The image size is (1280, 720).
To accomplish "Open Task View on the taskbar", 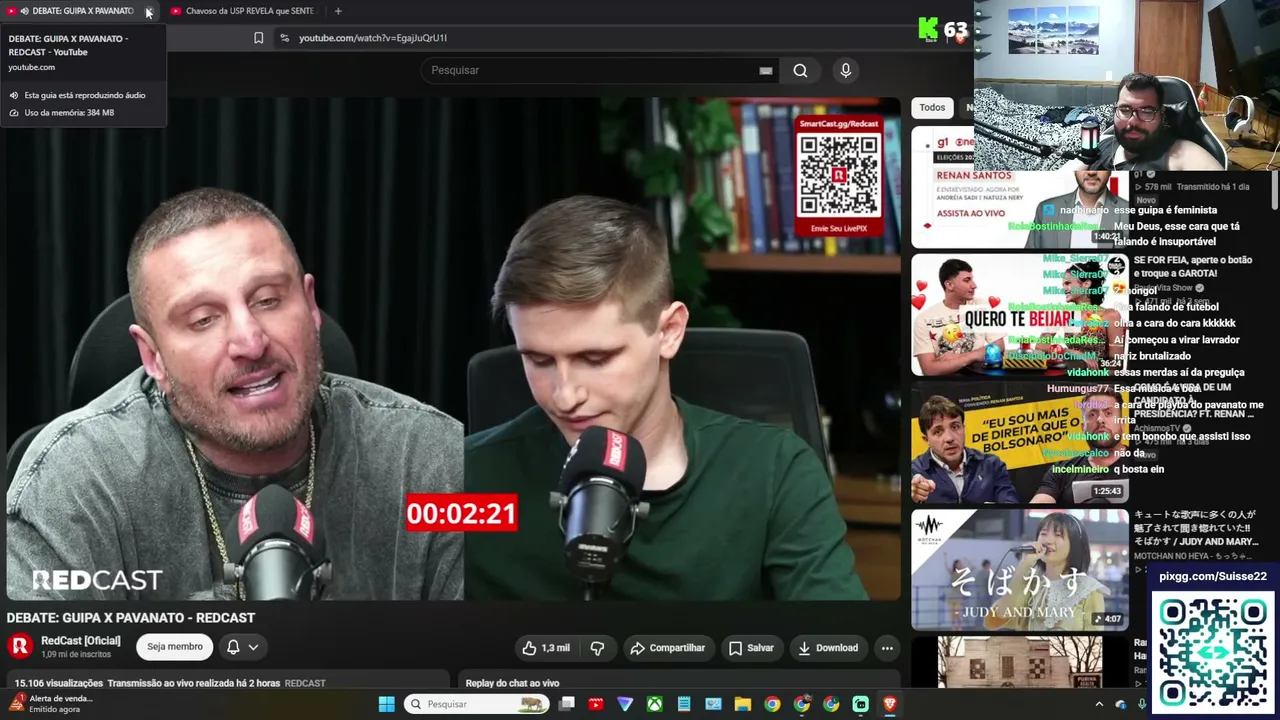I will tap(567, 704).
